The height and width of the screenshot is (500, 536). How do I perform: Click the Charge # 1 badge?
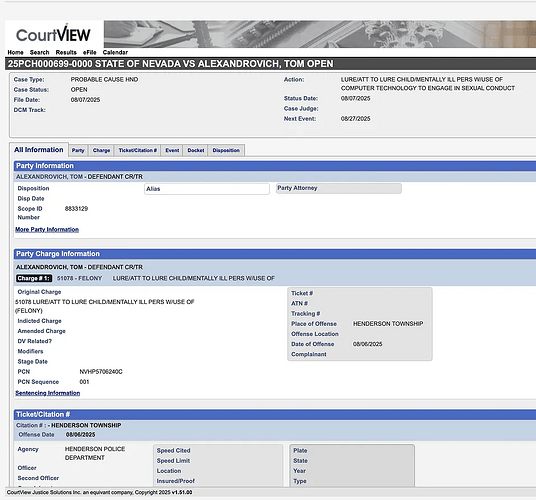34,278
